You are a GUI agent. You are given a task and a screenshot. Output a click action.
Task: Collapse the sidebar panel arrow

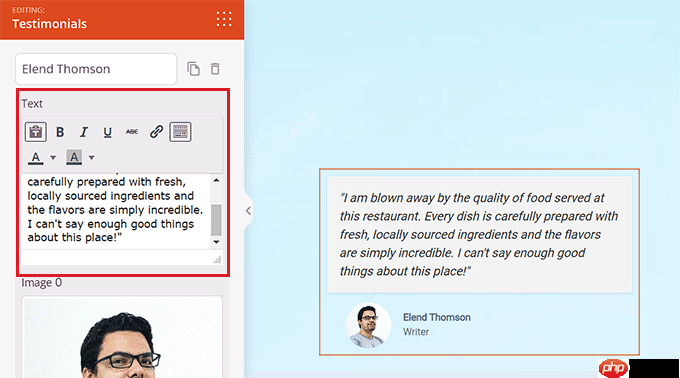coord(248,211)
